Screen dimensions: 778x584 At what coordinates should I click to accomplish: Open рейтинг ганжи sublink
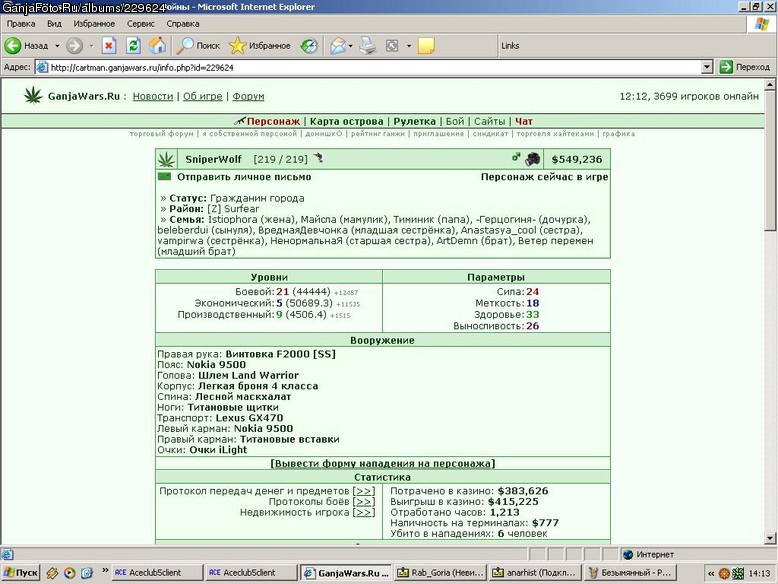[378, 133]
